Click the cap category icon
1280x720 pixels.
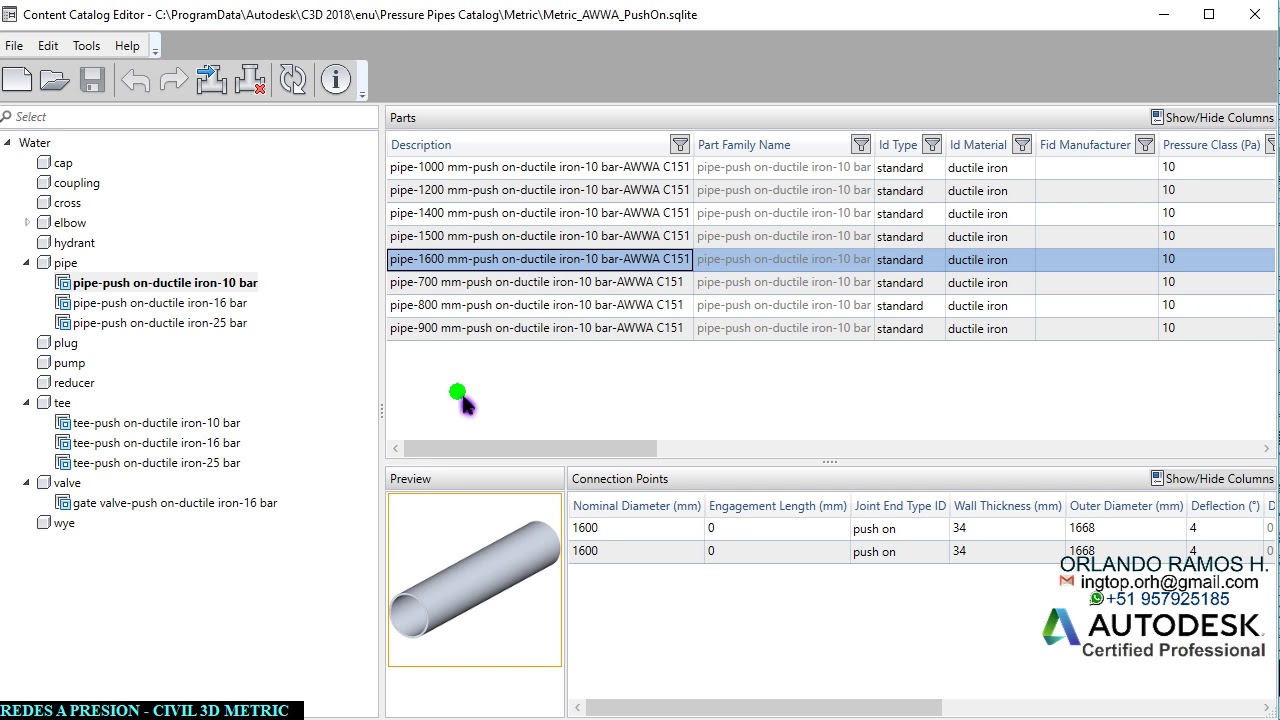click(x=44, y=163)
